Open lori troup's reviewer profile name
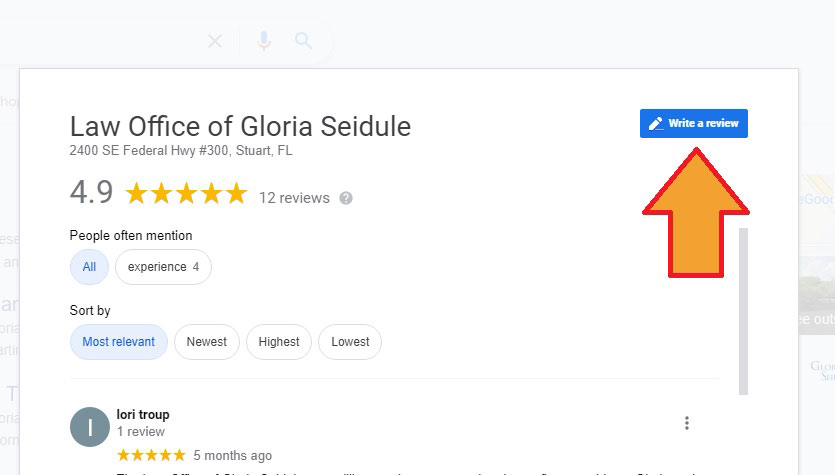Image resolution: width=835 pixels, height=475 pixels. point(143,414)
